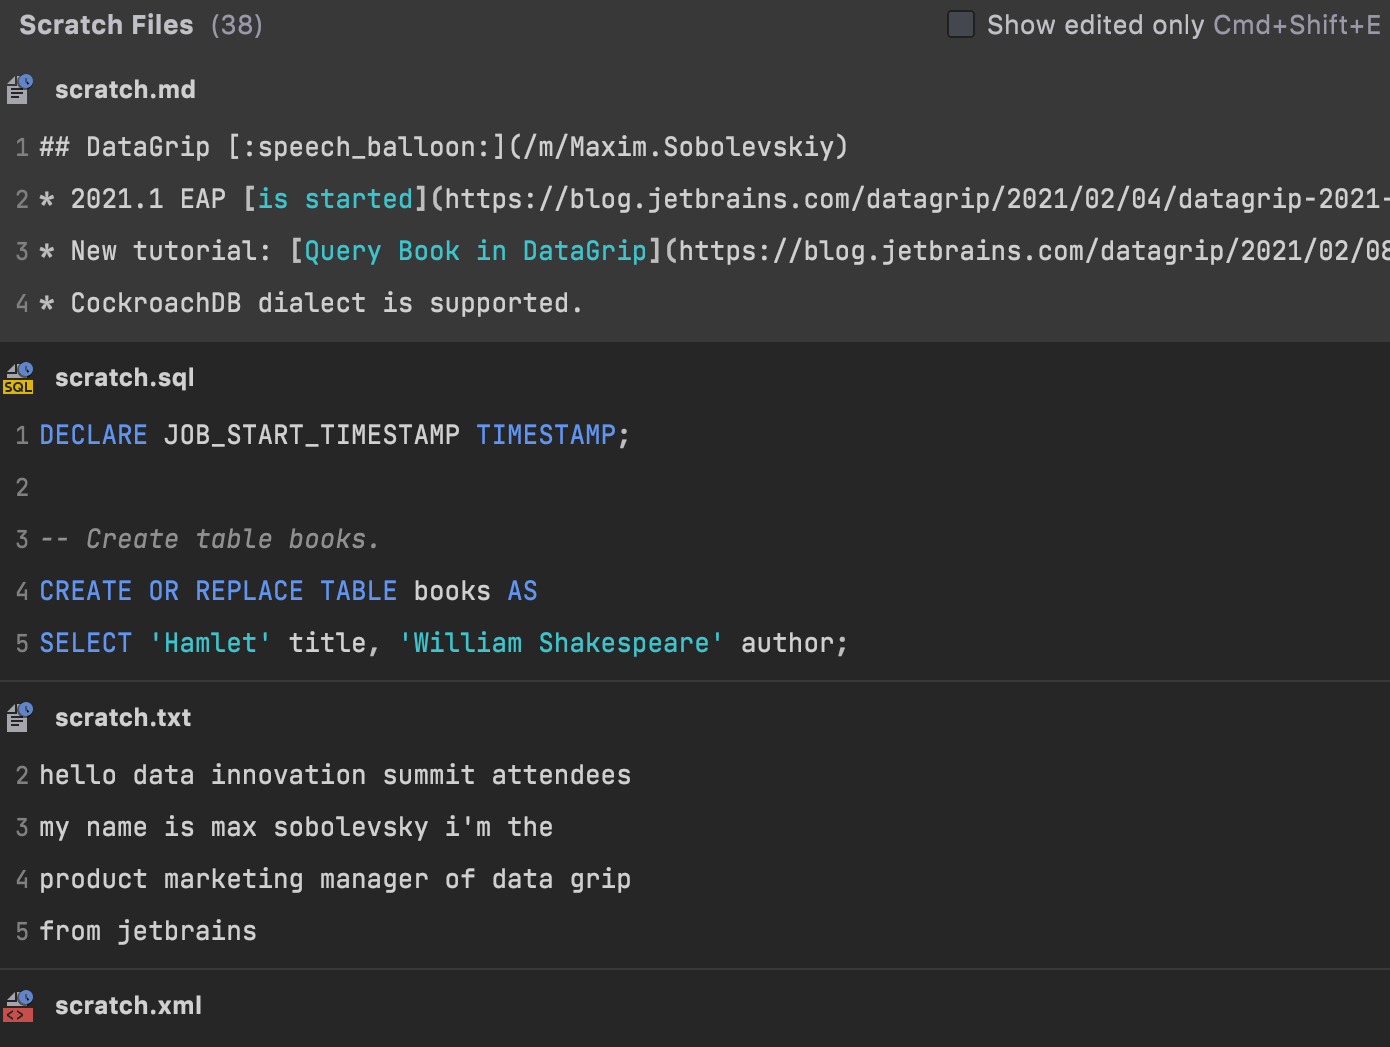The height and width of the screenshot is (1047, 1390).
Task: Select the scratch.txt file name
Action: coord(123,718)
